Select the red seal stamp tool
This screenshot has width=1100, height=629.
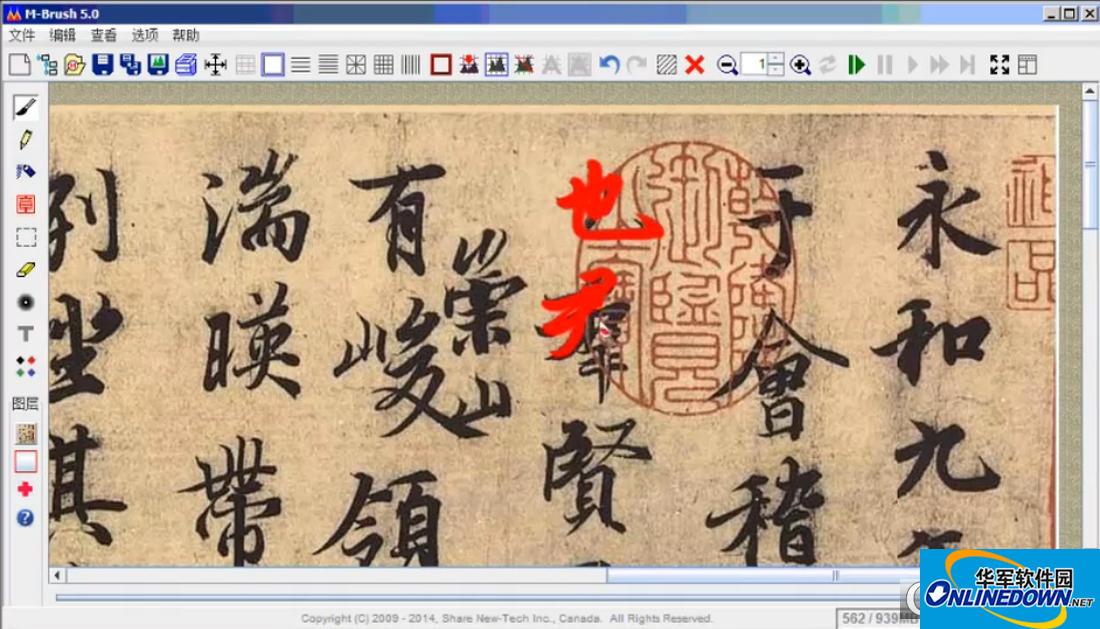[x=26, y=204]
